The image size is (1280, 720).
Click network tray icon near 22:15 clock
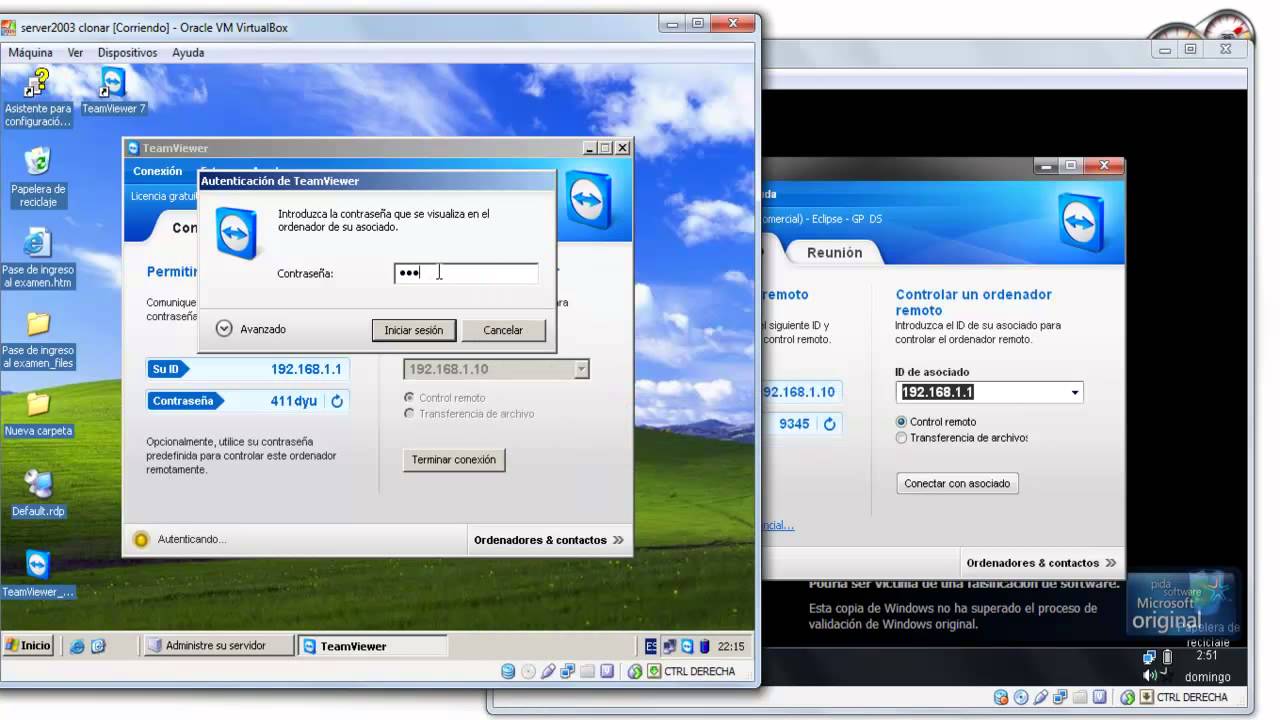pyautogui.click(x=670, y=646)
